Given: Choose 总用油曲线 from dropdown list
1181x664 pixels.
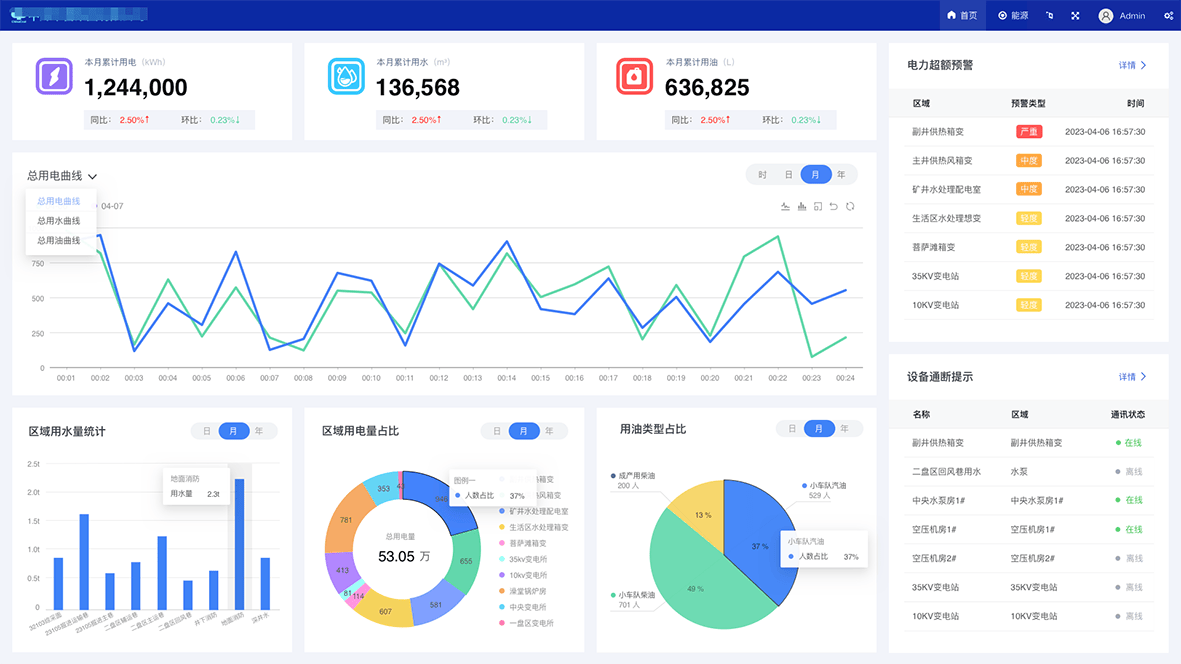Looking at the screenshot, I should (x=58, y=240).
